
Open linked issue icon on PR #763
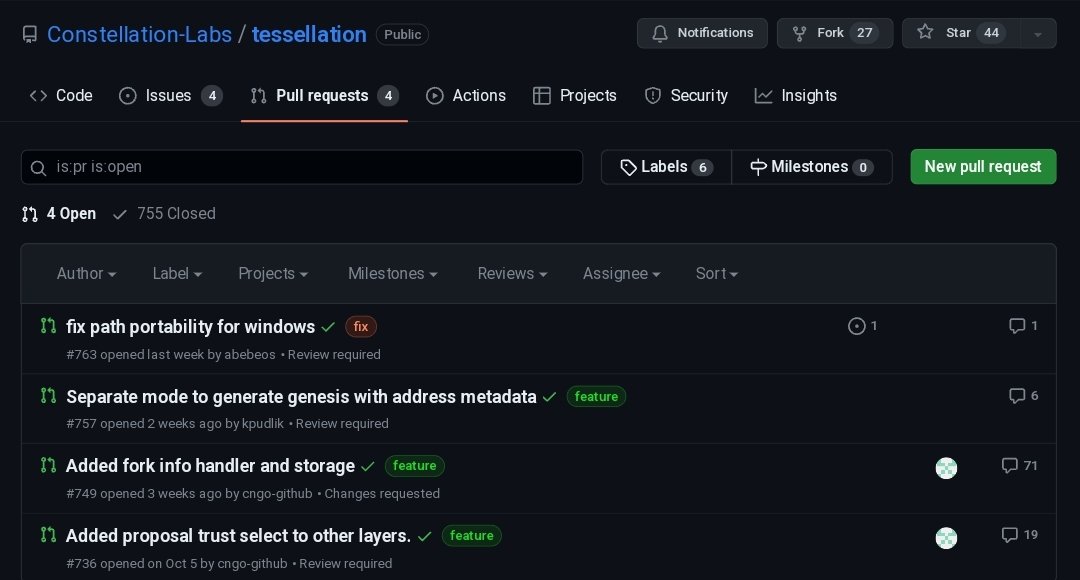coord(856,326)
